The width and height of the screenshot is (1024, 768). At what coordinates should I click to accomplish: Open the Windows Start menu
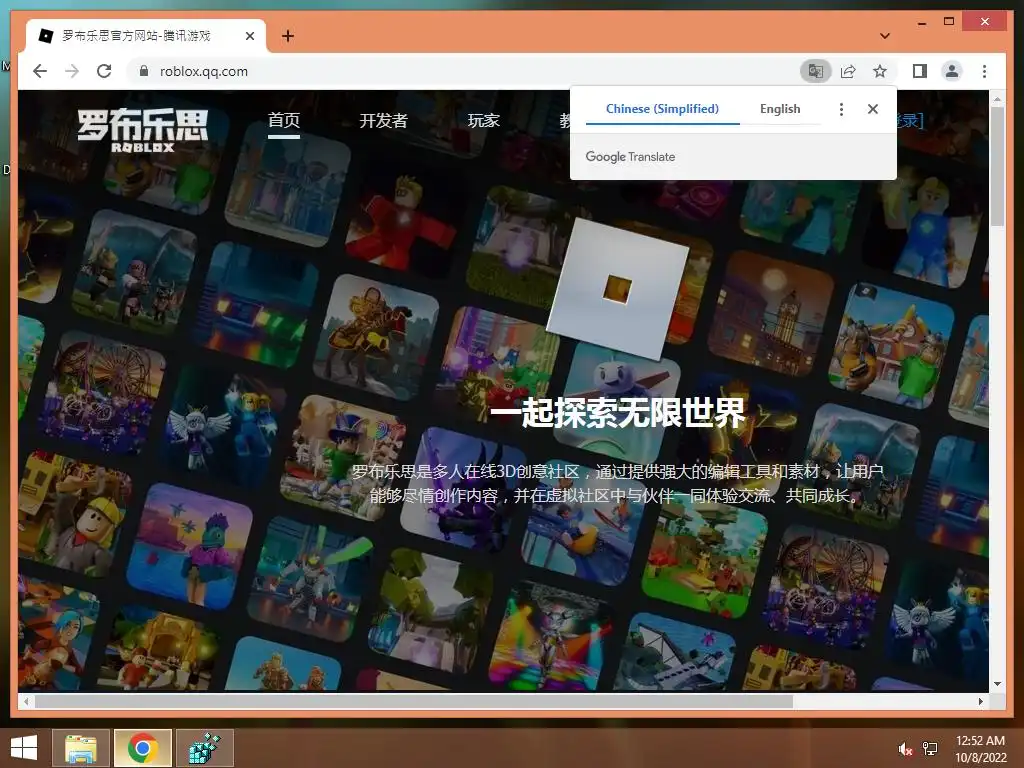tap(24, 748)
